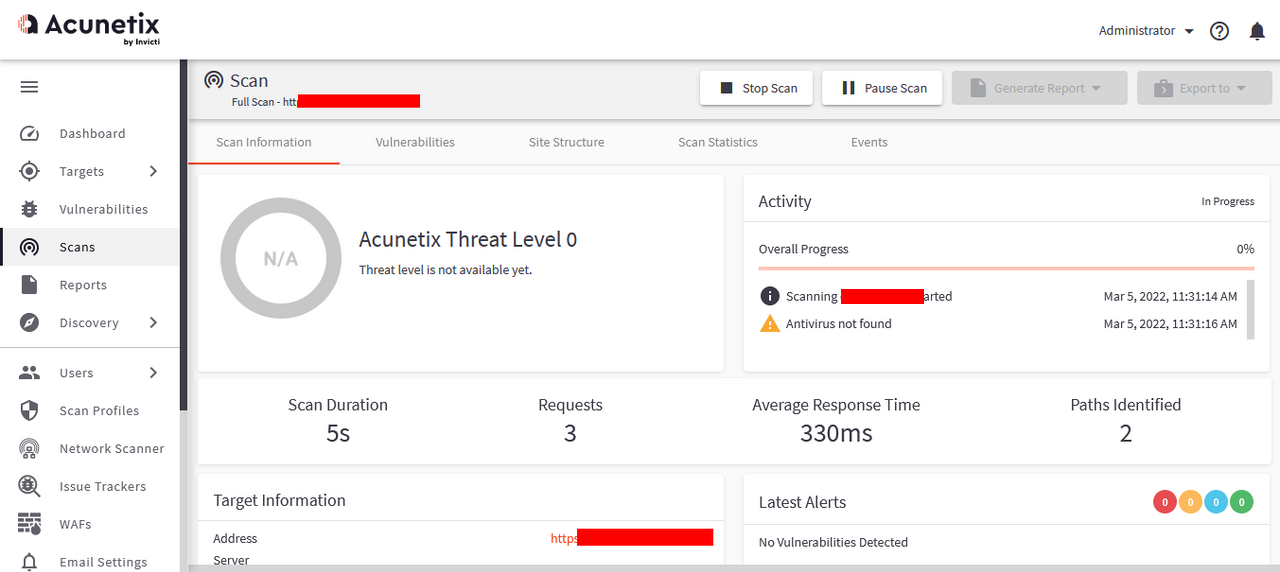1280x572 pixels.
Task: Open the Generate Report dropdown
Action: click(x=1039, y=88)
